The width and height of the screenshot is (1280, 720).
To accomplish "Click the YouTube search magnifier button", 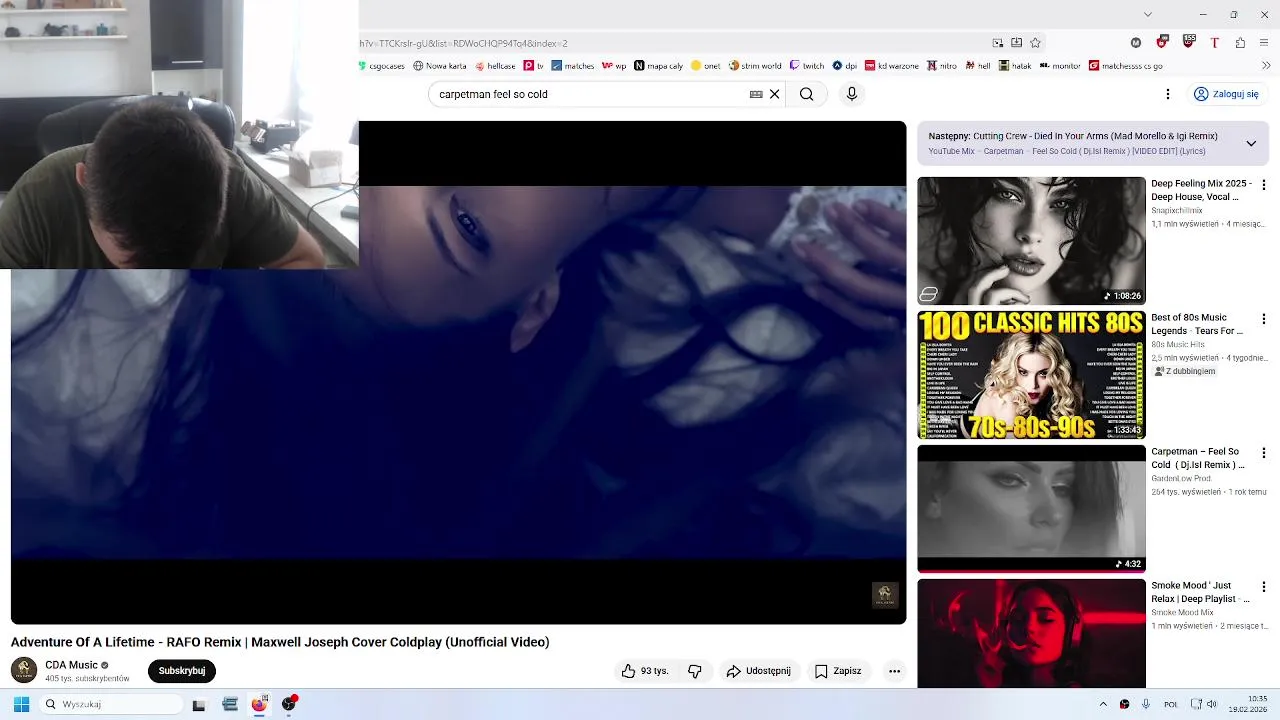I will coord(806,94).
